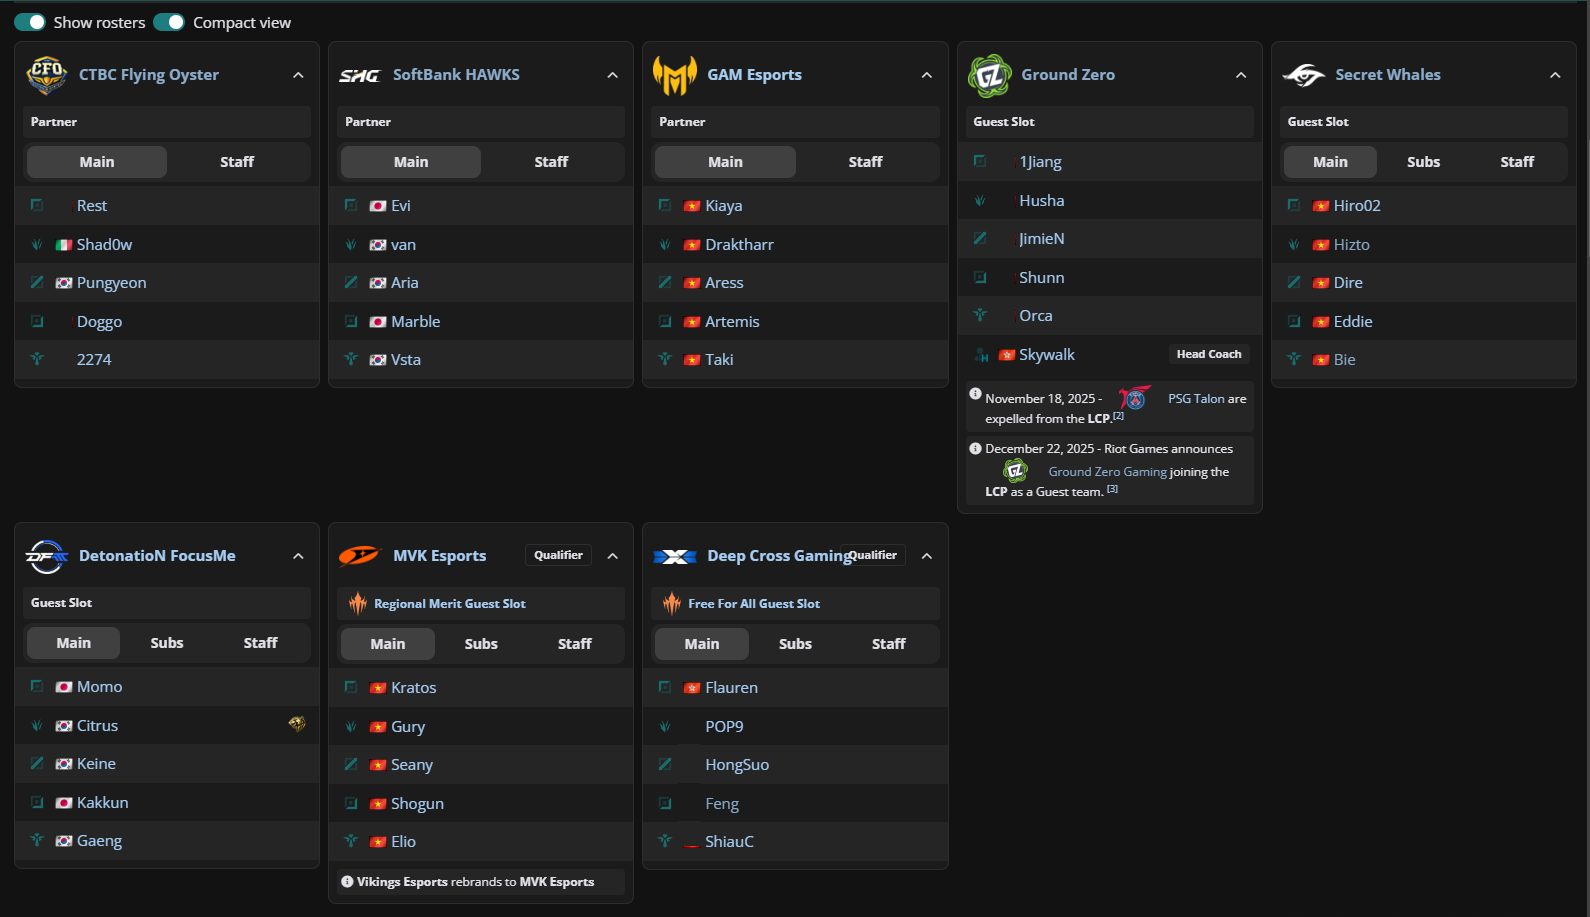This screenshot has width=1590, height=917.
Task: Click the Qualifier badge on Deep Cross Gaming
Action: point(873,555)
